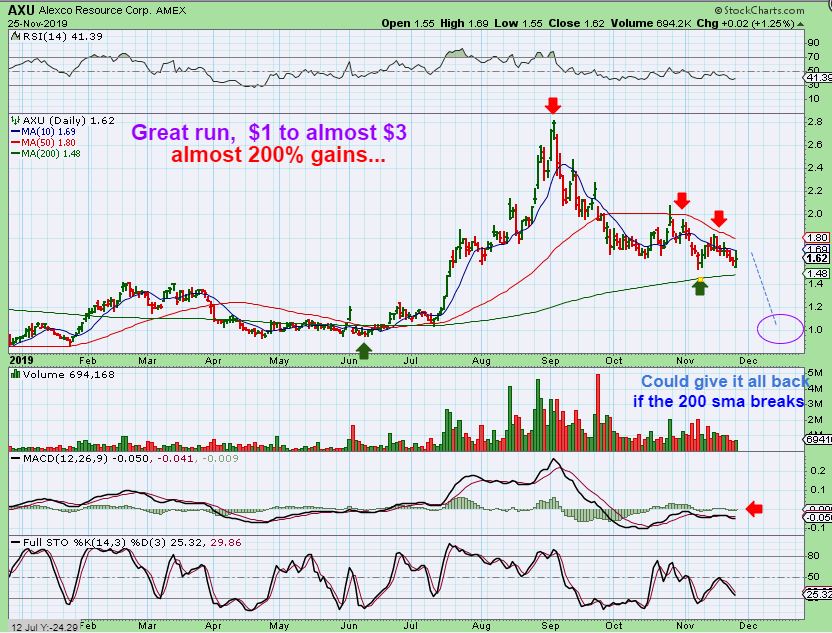The image size is (832, 633).
Task: Click the '-0.050' MACD axis tag
Action: 818,518
